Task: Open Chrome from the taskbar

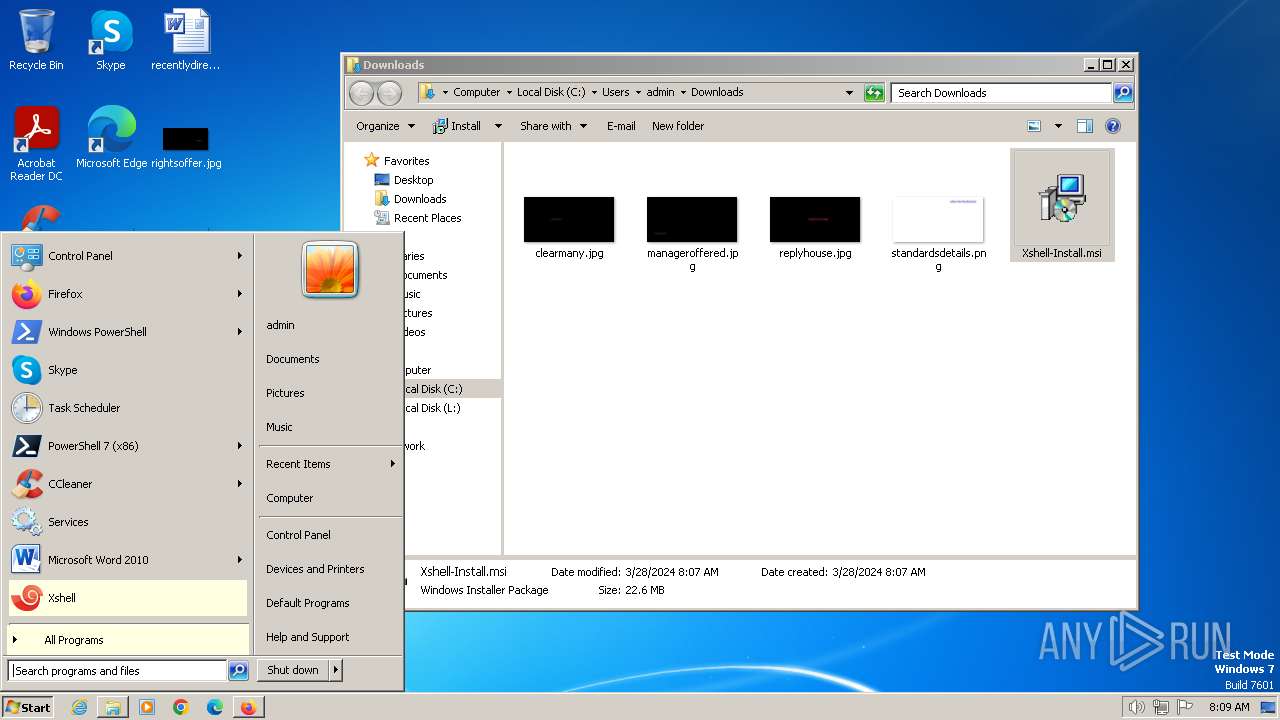Action: point(180,707)
